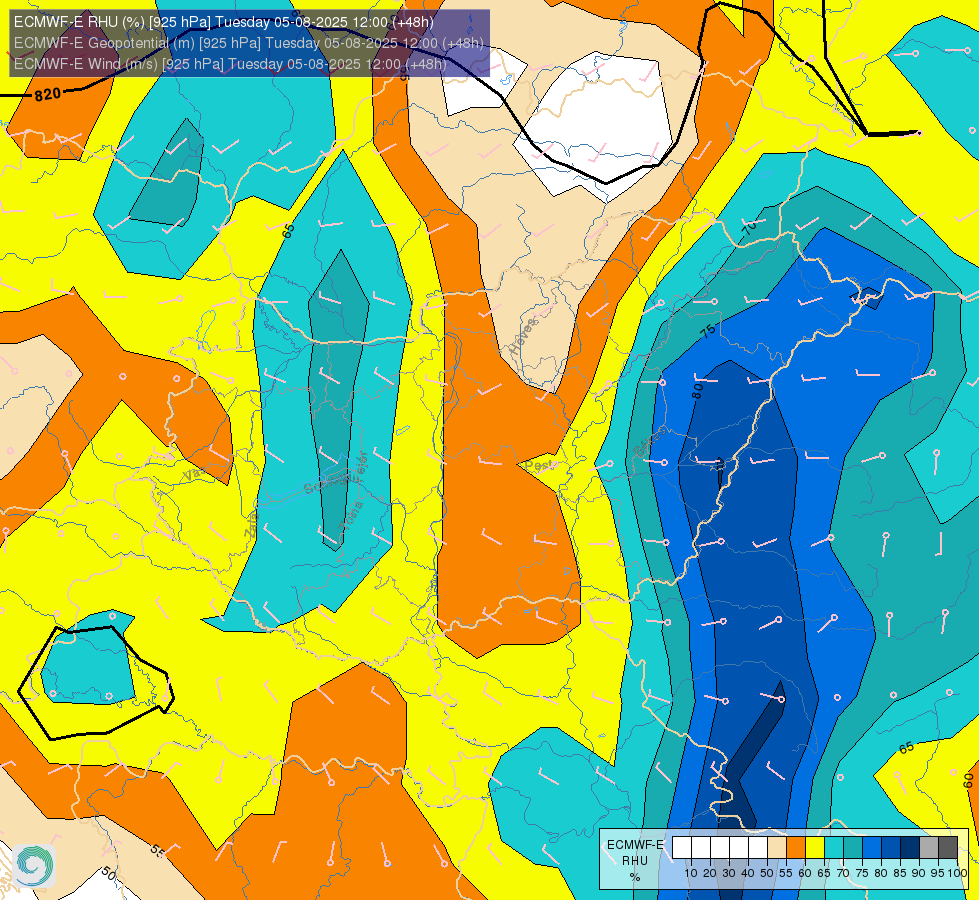Click the swirl logo icon in the corner

pyautogui.click(x=34, y=865)
